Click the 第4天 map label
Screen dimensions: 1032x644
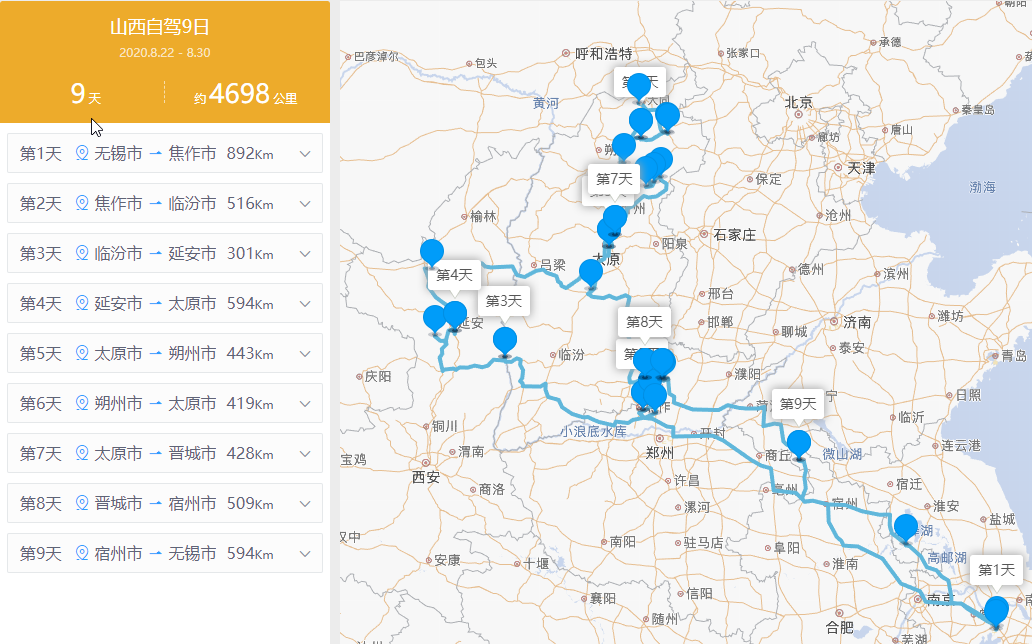454,274
